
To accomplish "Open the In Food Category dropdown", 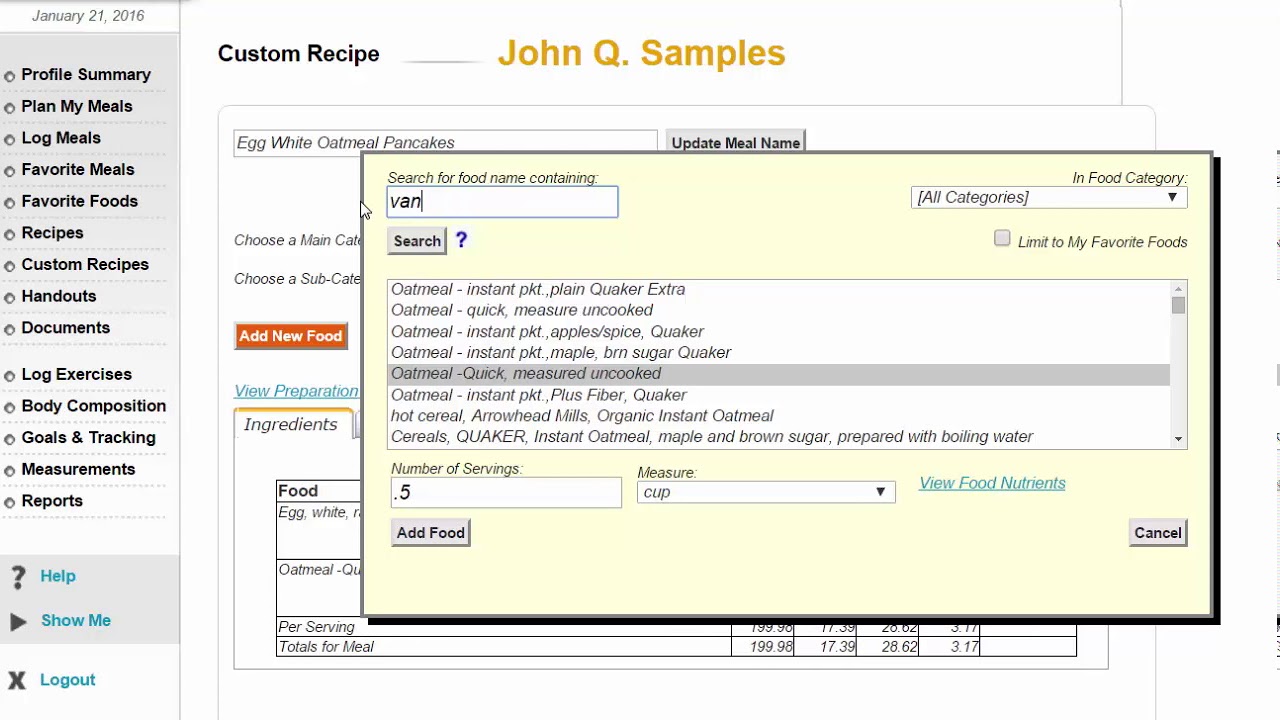I will (x=1049, y=197).
